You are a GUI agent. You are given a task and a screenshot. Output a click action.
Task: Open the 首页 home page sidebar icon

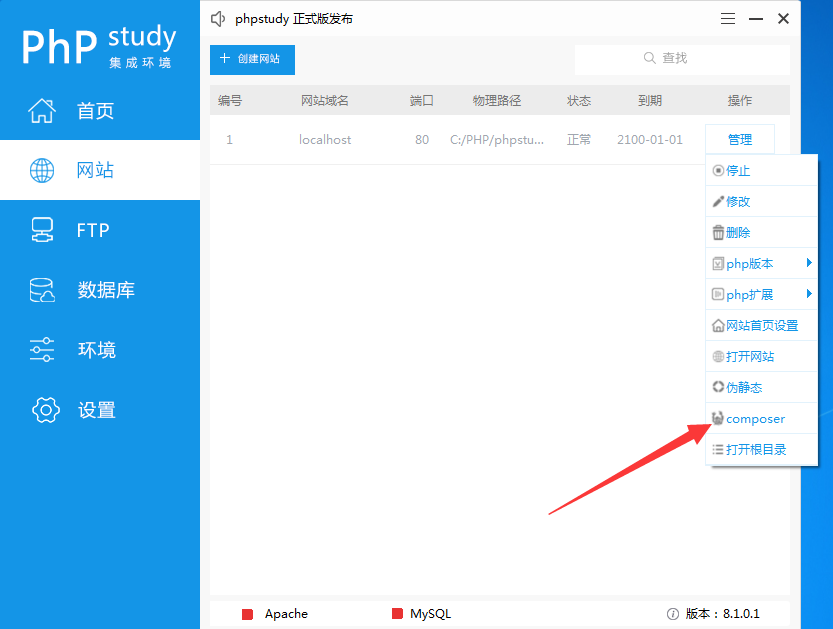(42, 110)
